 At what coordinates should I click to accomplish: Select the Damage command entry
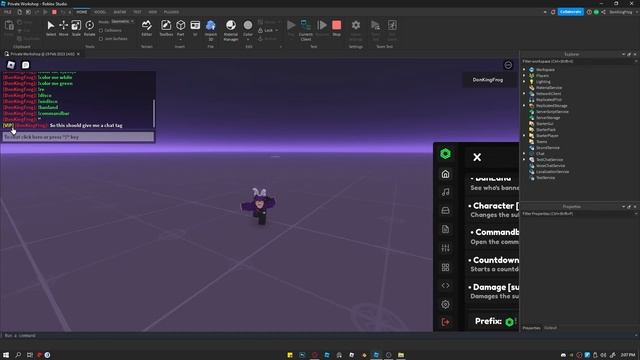point(493,291)
